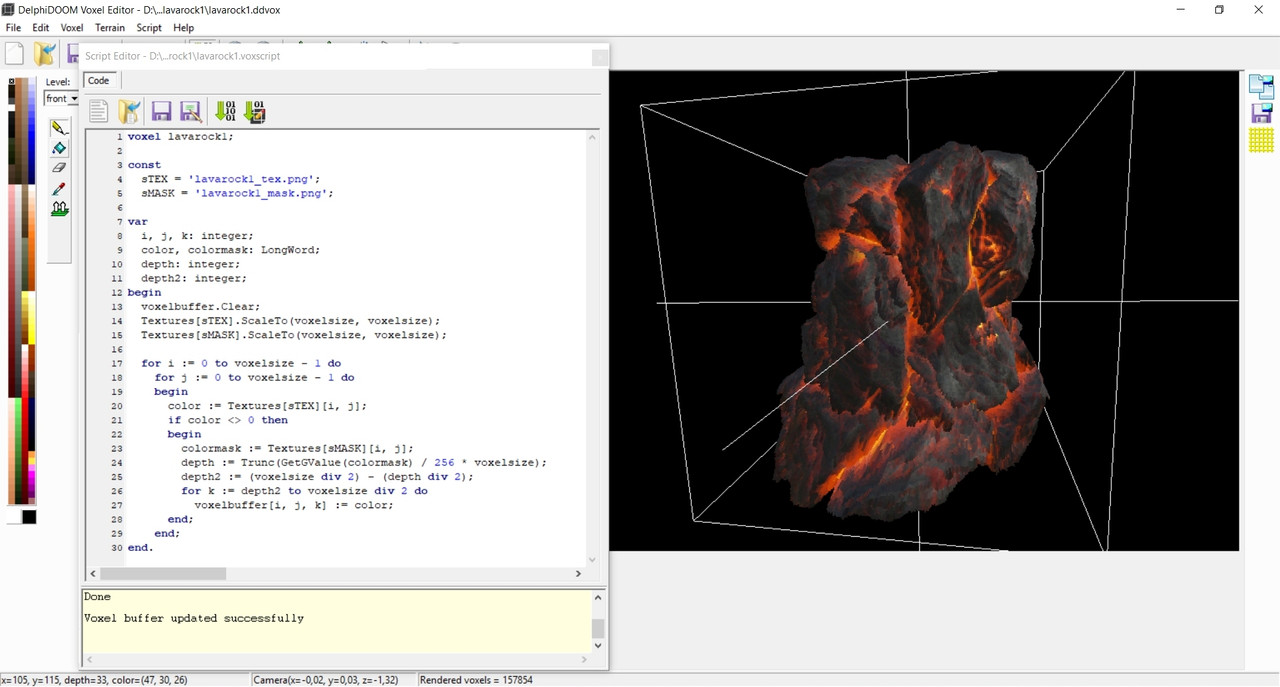Open the Terrain menu

[110, 28]
